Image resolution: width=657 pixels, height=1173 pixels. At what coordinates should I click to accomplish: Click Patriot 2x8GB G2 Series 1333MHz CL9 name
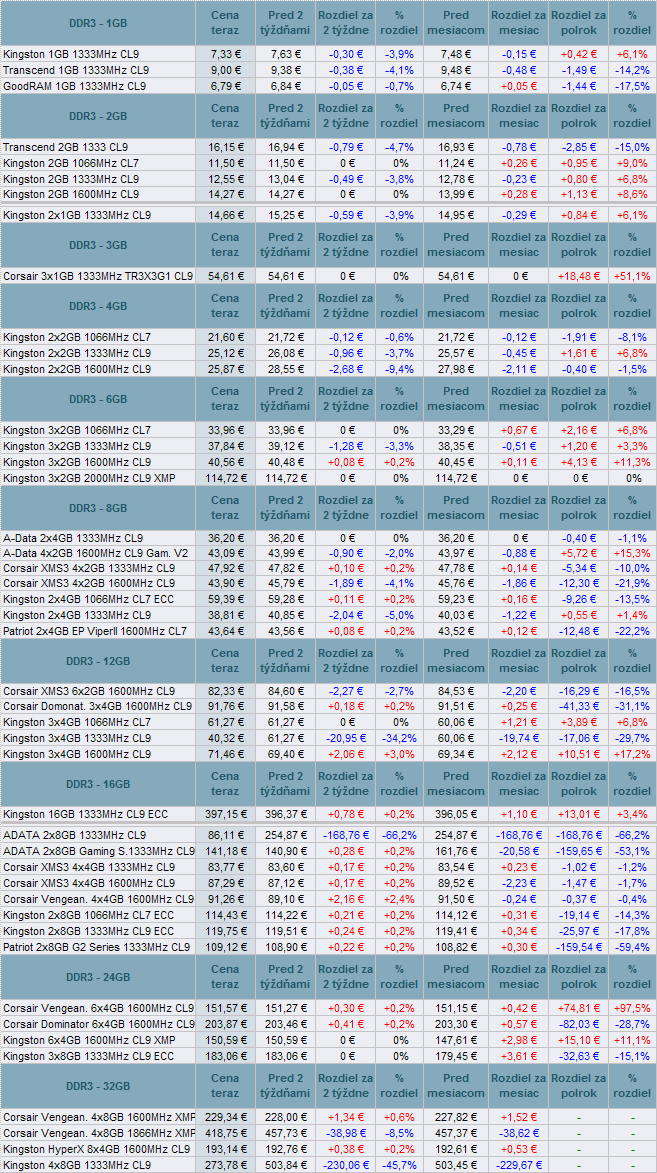pyautogui.click(x=97, y=948)
